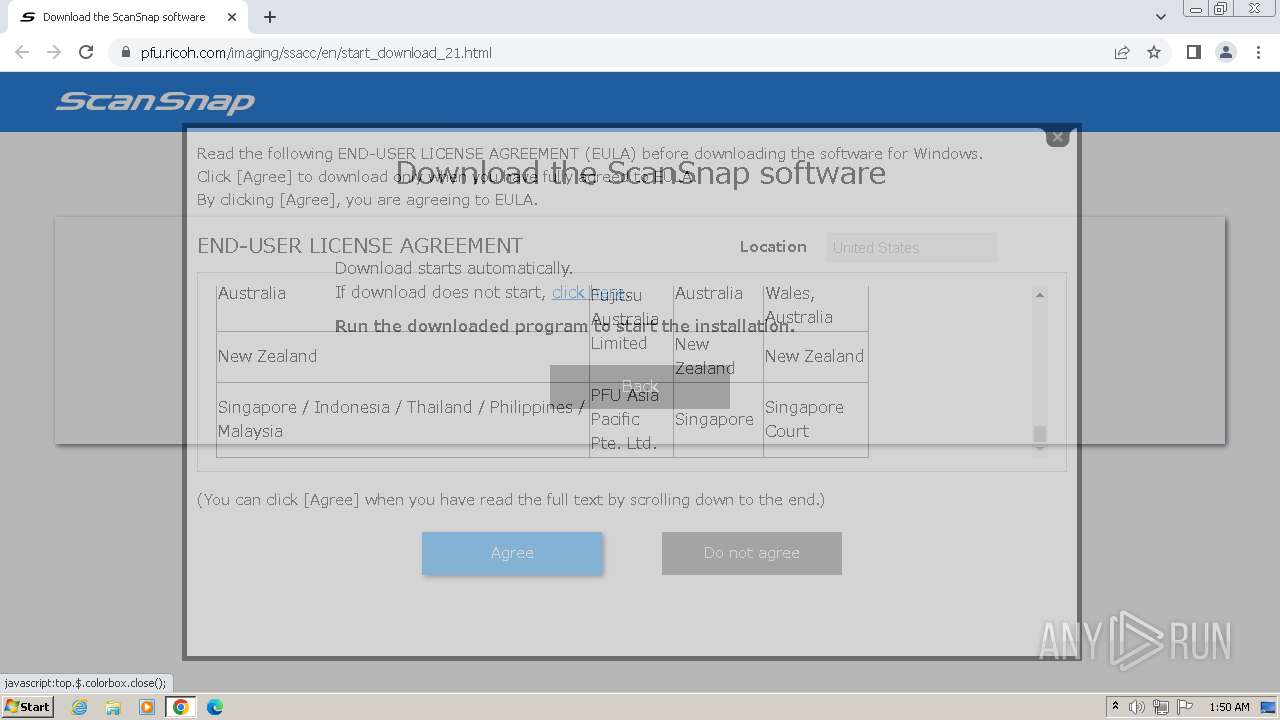
Task: View site information lock icon
Action: 126,52
